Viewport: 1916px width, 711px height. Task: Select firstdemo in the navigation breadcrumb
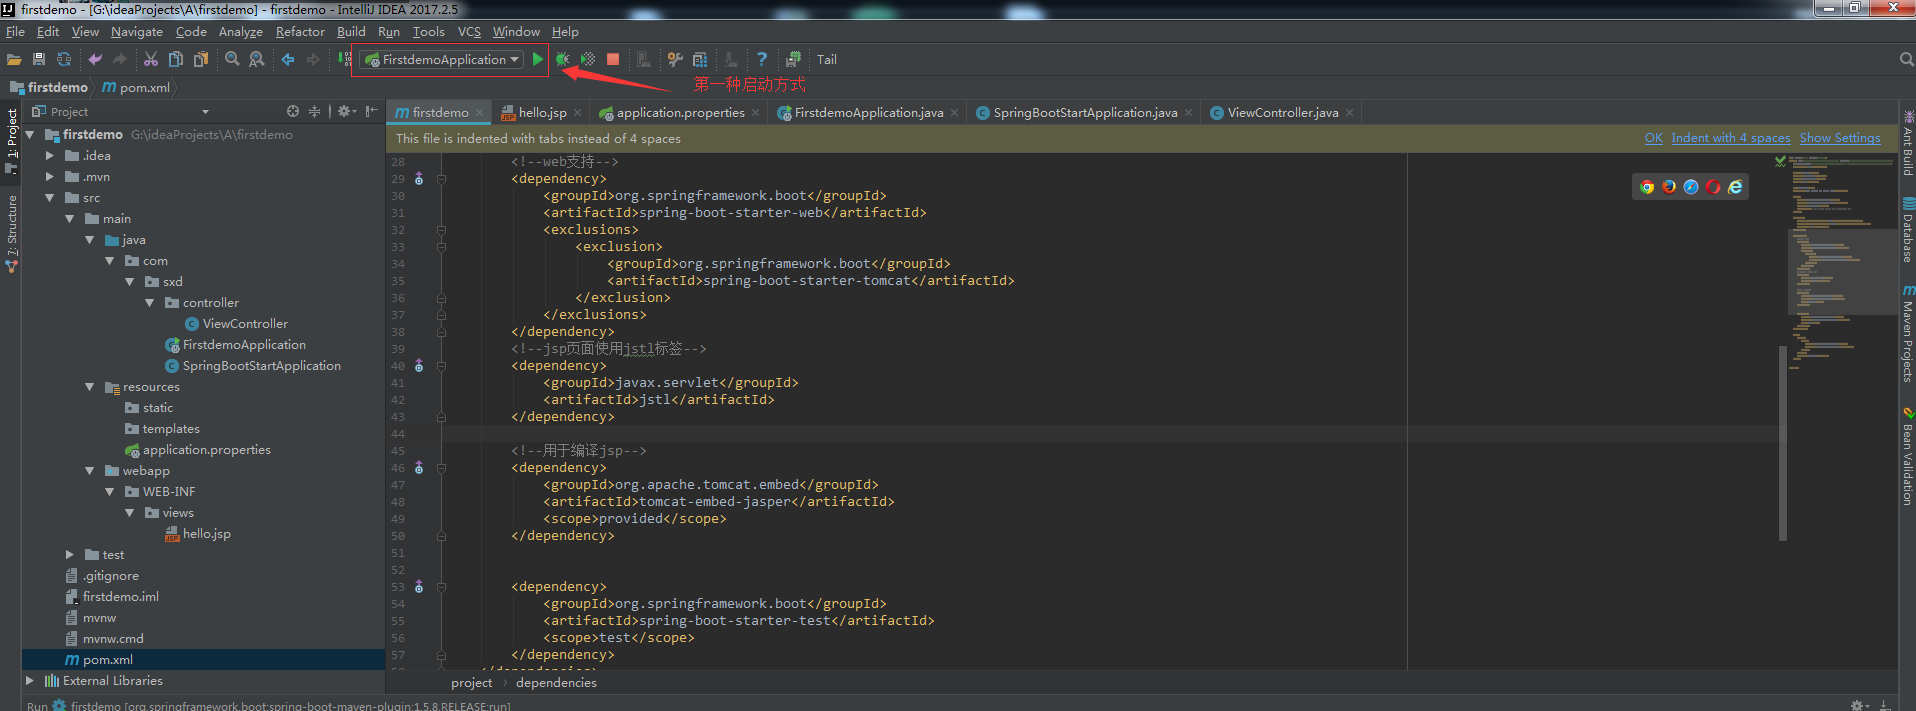[49, 87]
